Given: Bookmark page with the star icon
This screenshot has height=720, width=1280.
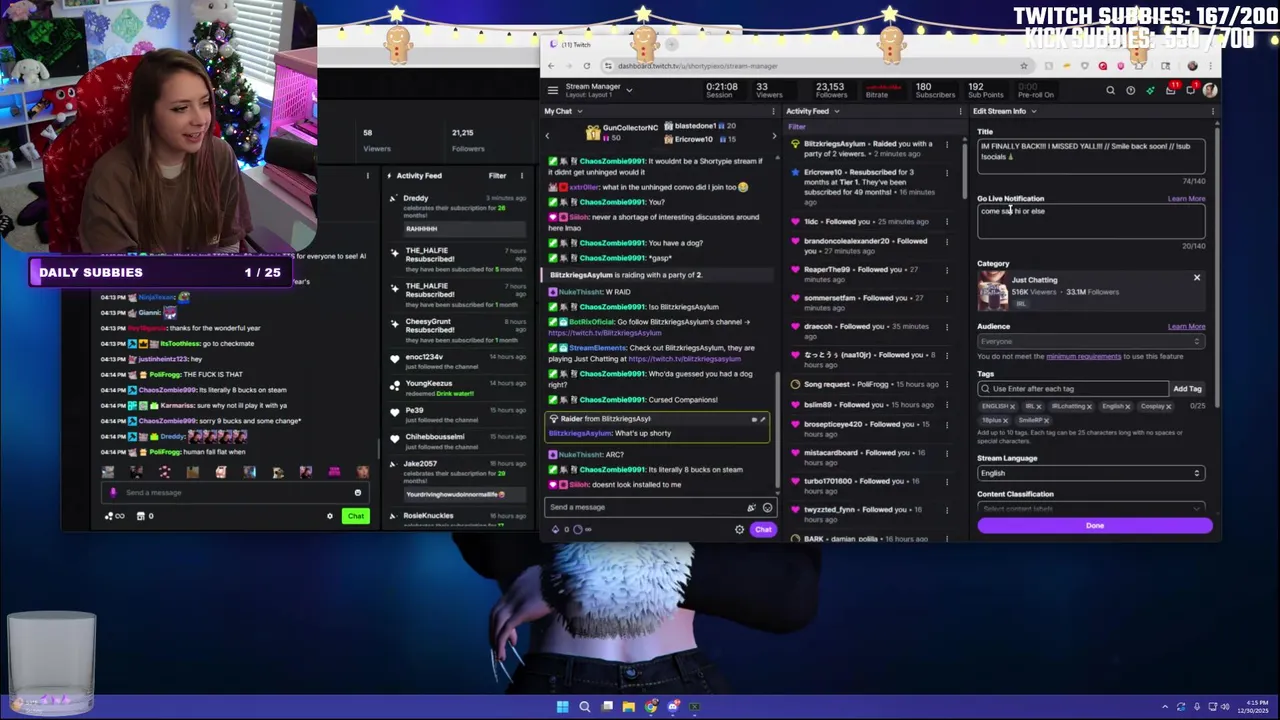Looking at the screenshot, I should tap(1024, 66).
